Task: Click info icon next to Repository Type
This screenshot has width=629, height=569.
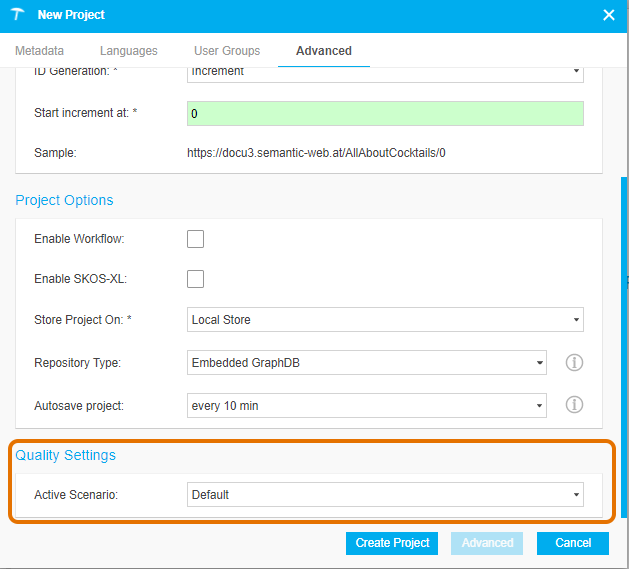Action: coord(574,363)
